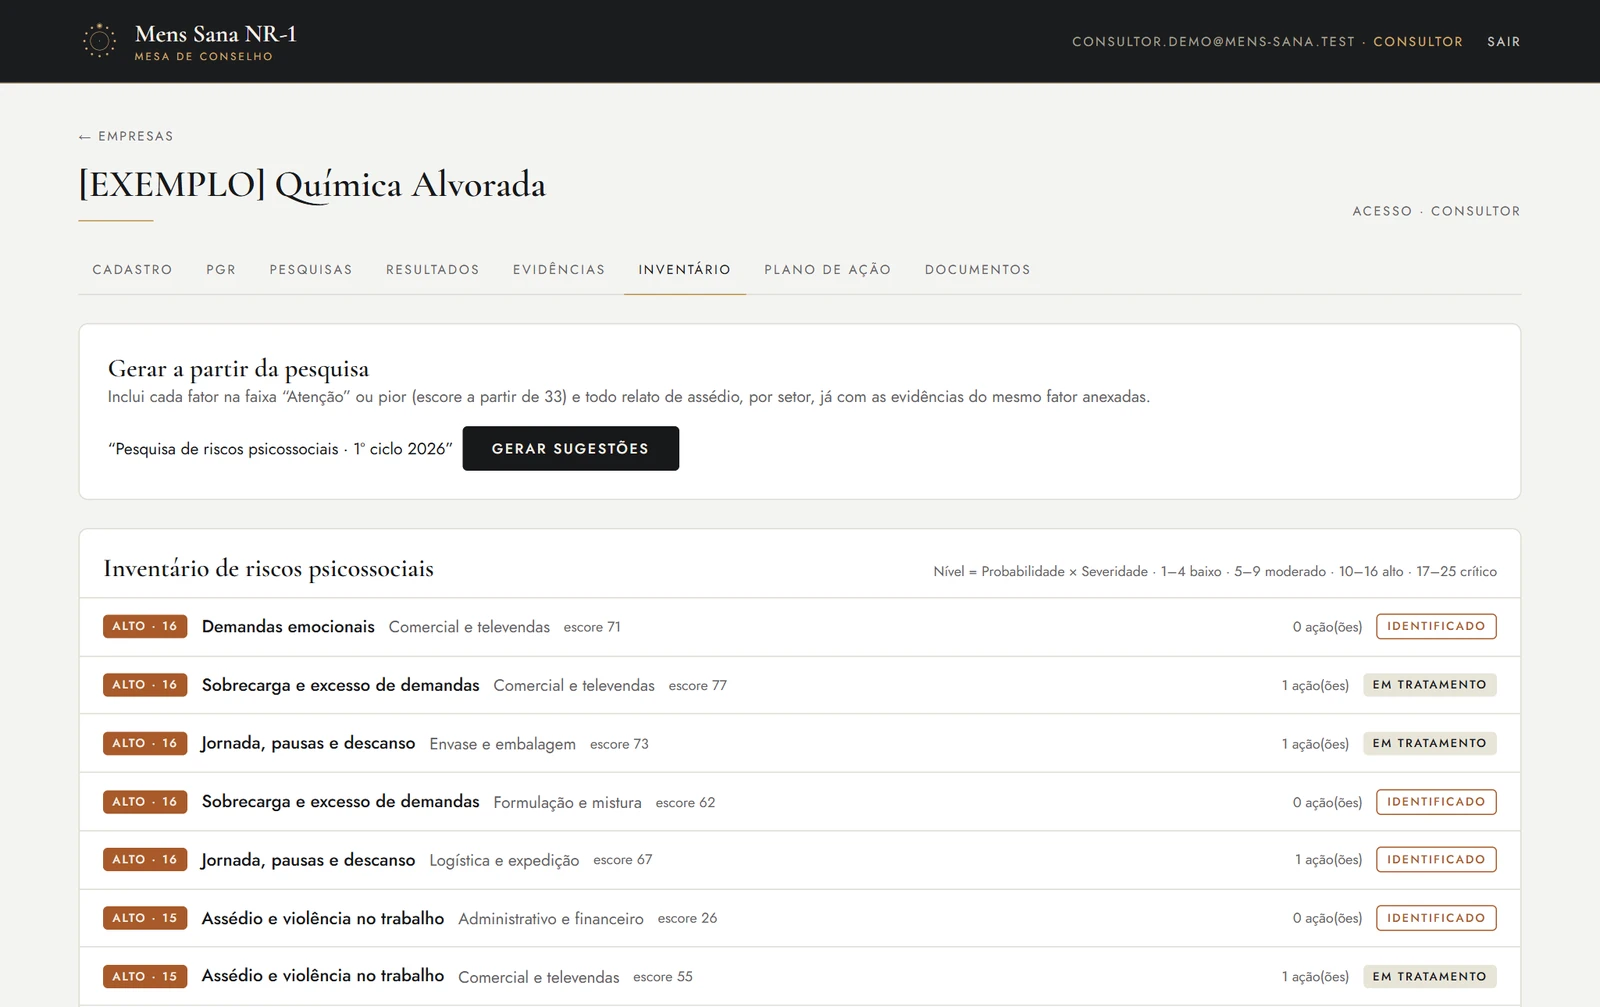Click the Gerar Sugestões button
The width and height of the screenshot is (1600, 1007).
coord(570,448)
